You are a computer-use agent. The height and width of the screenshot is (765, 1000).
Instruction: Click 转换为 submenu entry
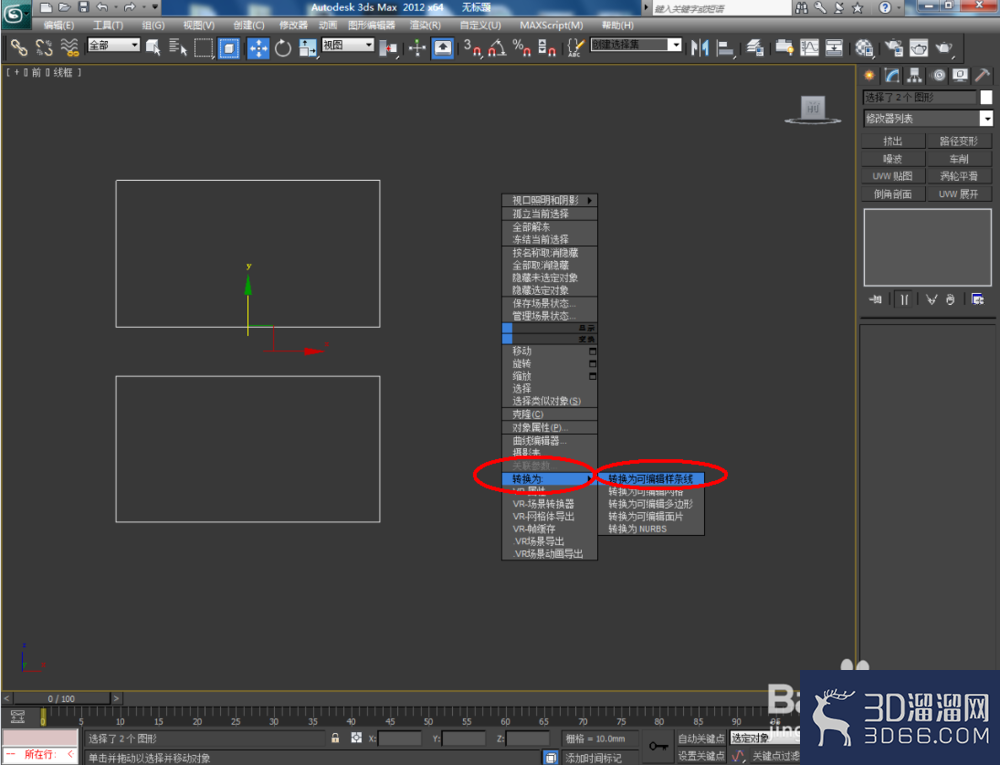click(x=550, y=479)
